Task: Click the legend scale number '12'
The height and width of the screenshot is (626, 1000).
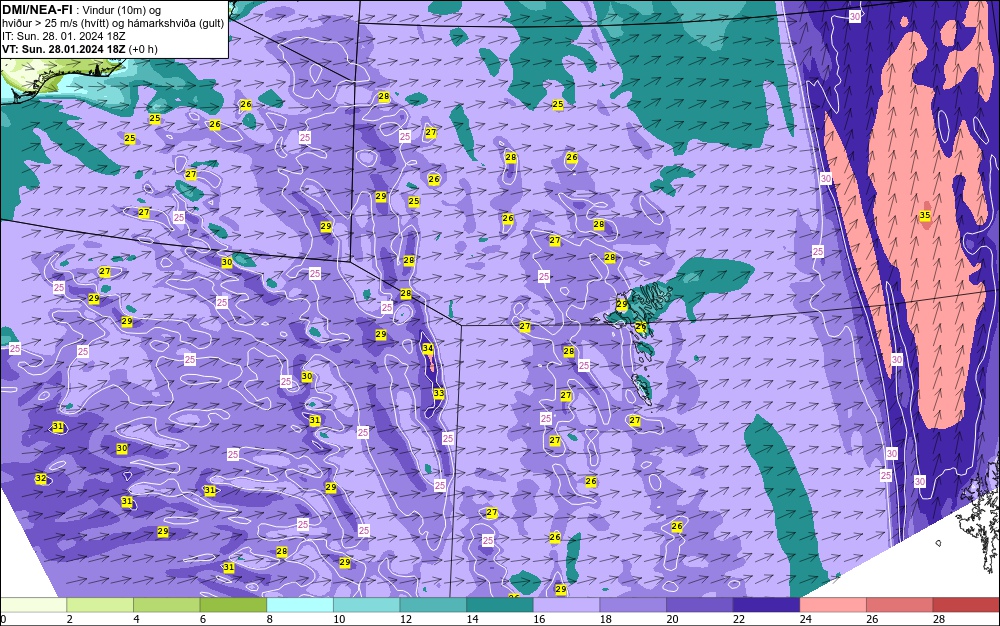Action: tap(406, 619)
